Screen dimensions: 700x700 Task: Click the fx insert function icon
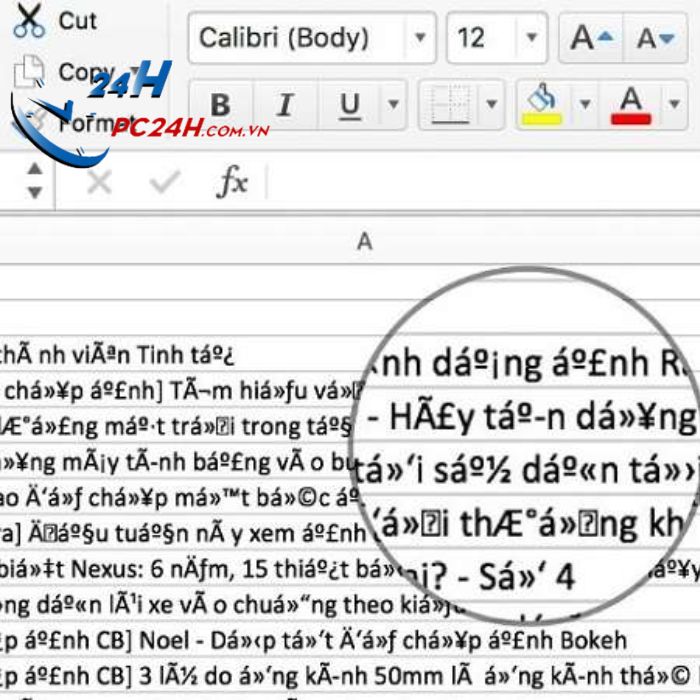pyautogui.click(x=231, y=182)
